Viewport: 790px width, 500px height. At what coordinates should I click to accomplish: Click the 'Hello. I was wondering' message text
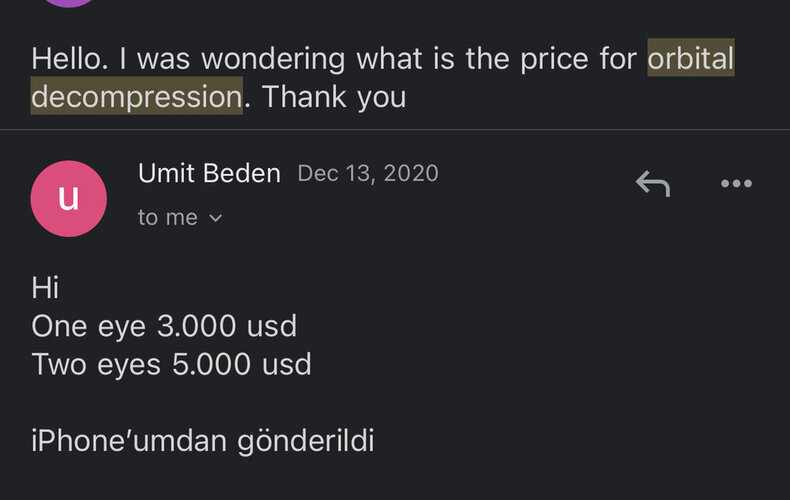(187, 58)
